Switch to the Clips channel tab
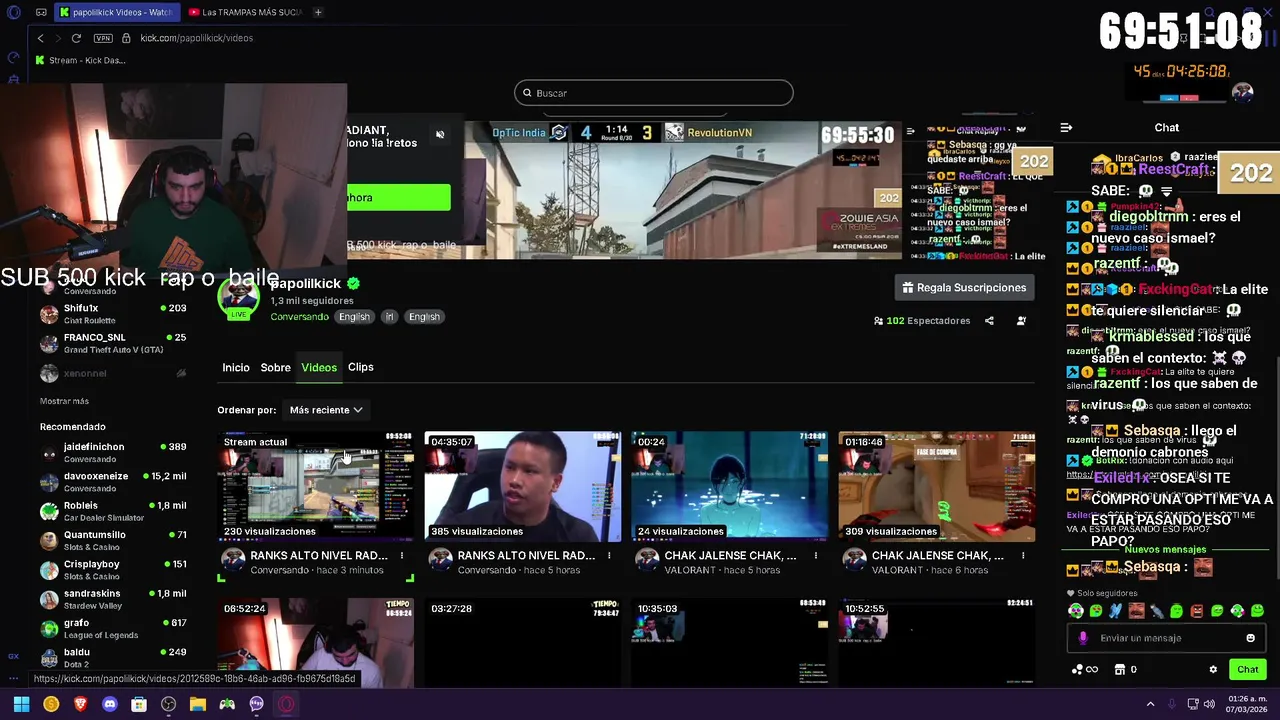The width and height of the screenshot is (1280, 720). pos(361,367)
